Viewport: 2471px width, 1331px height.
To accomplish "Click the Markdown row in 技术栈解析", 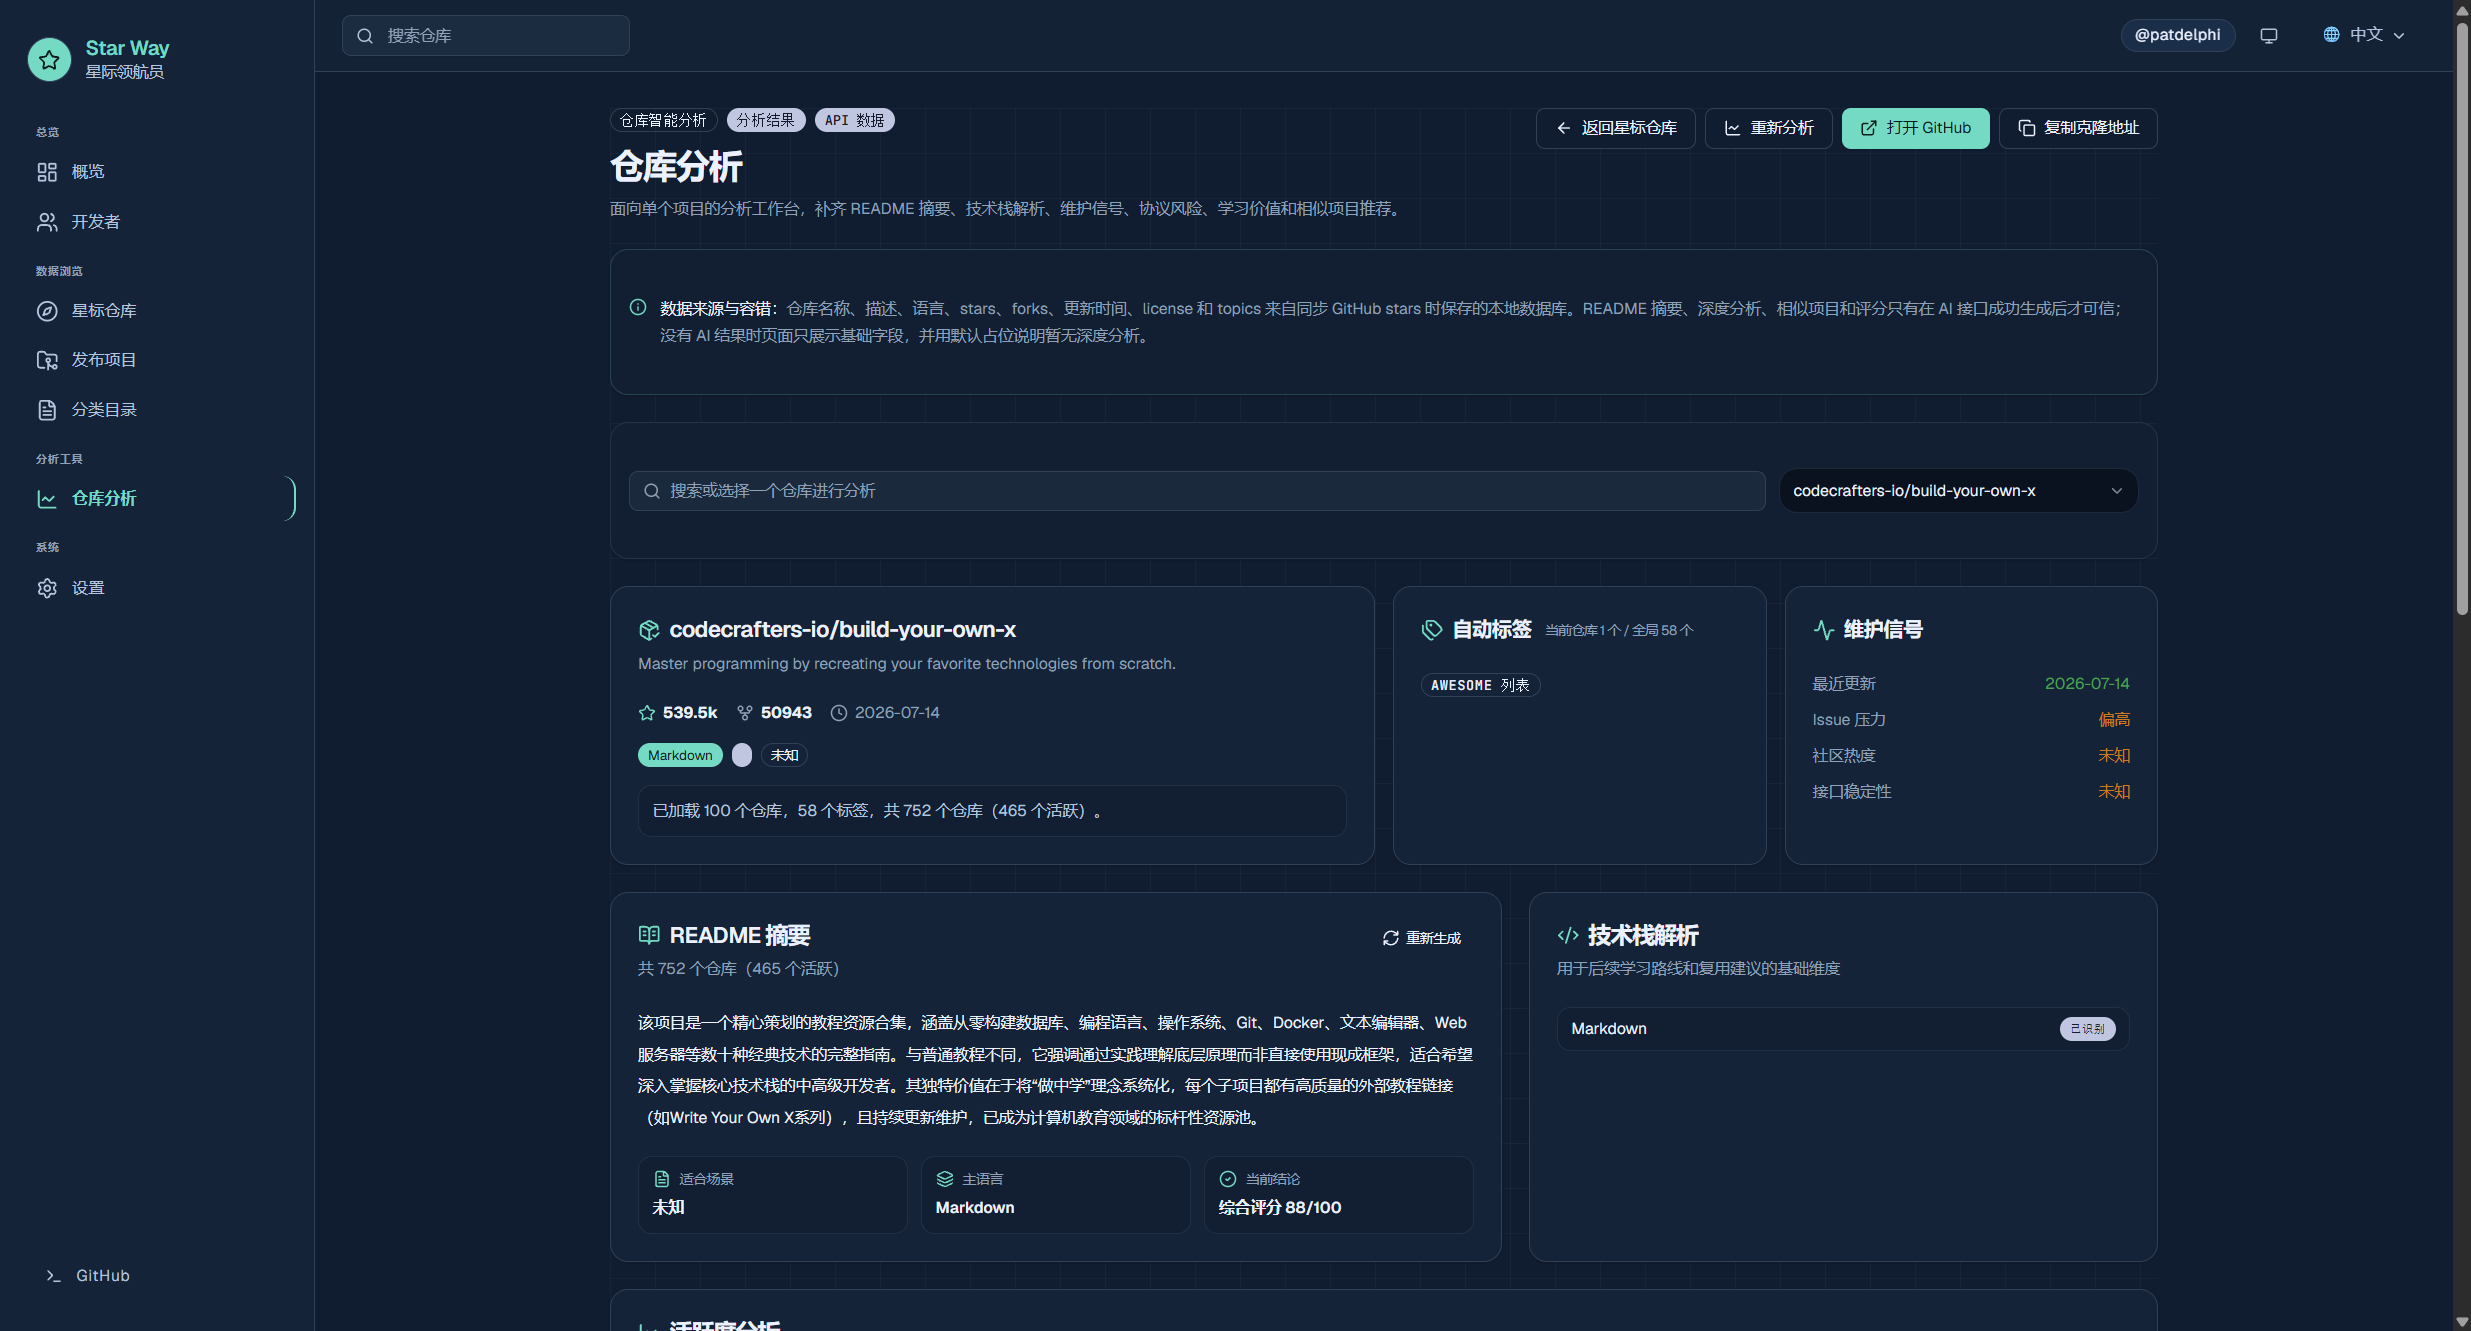I will point(1843,1029).
